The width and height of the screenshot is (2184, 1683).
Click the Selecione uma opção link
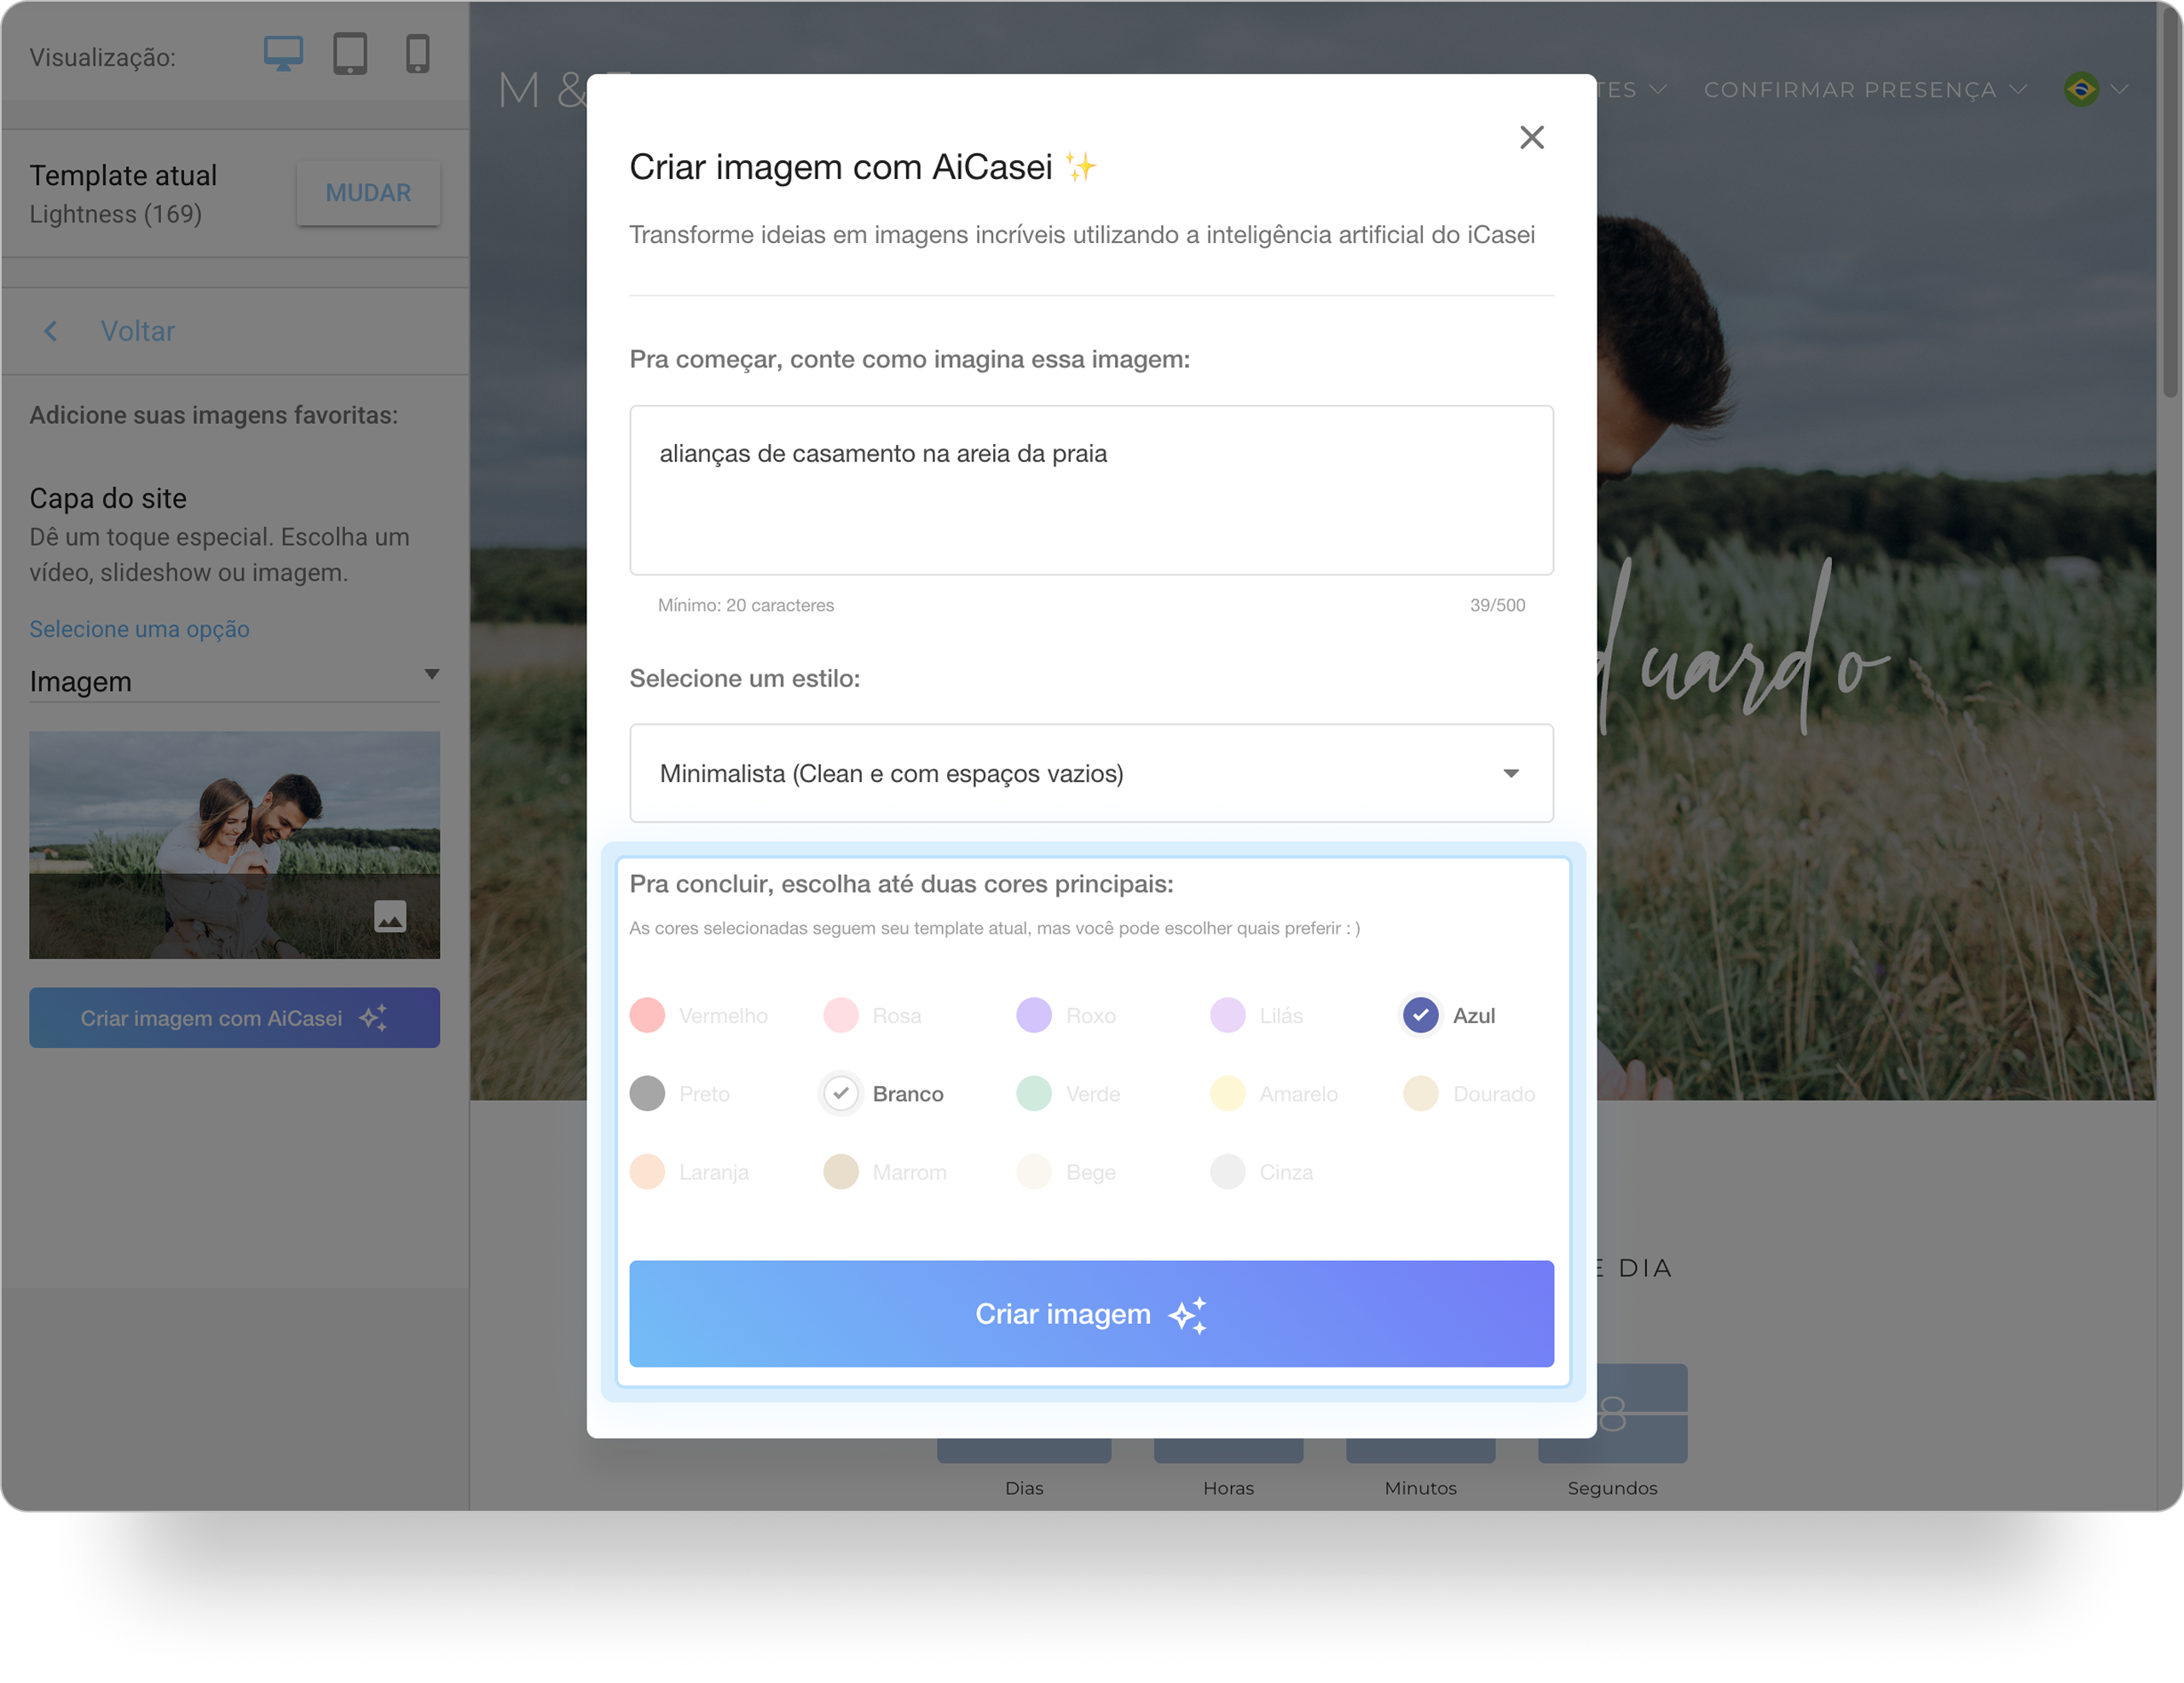click(x=139, y=629)
